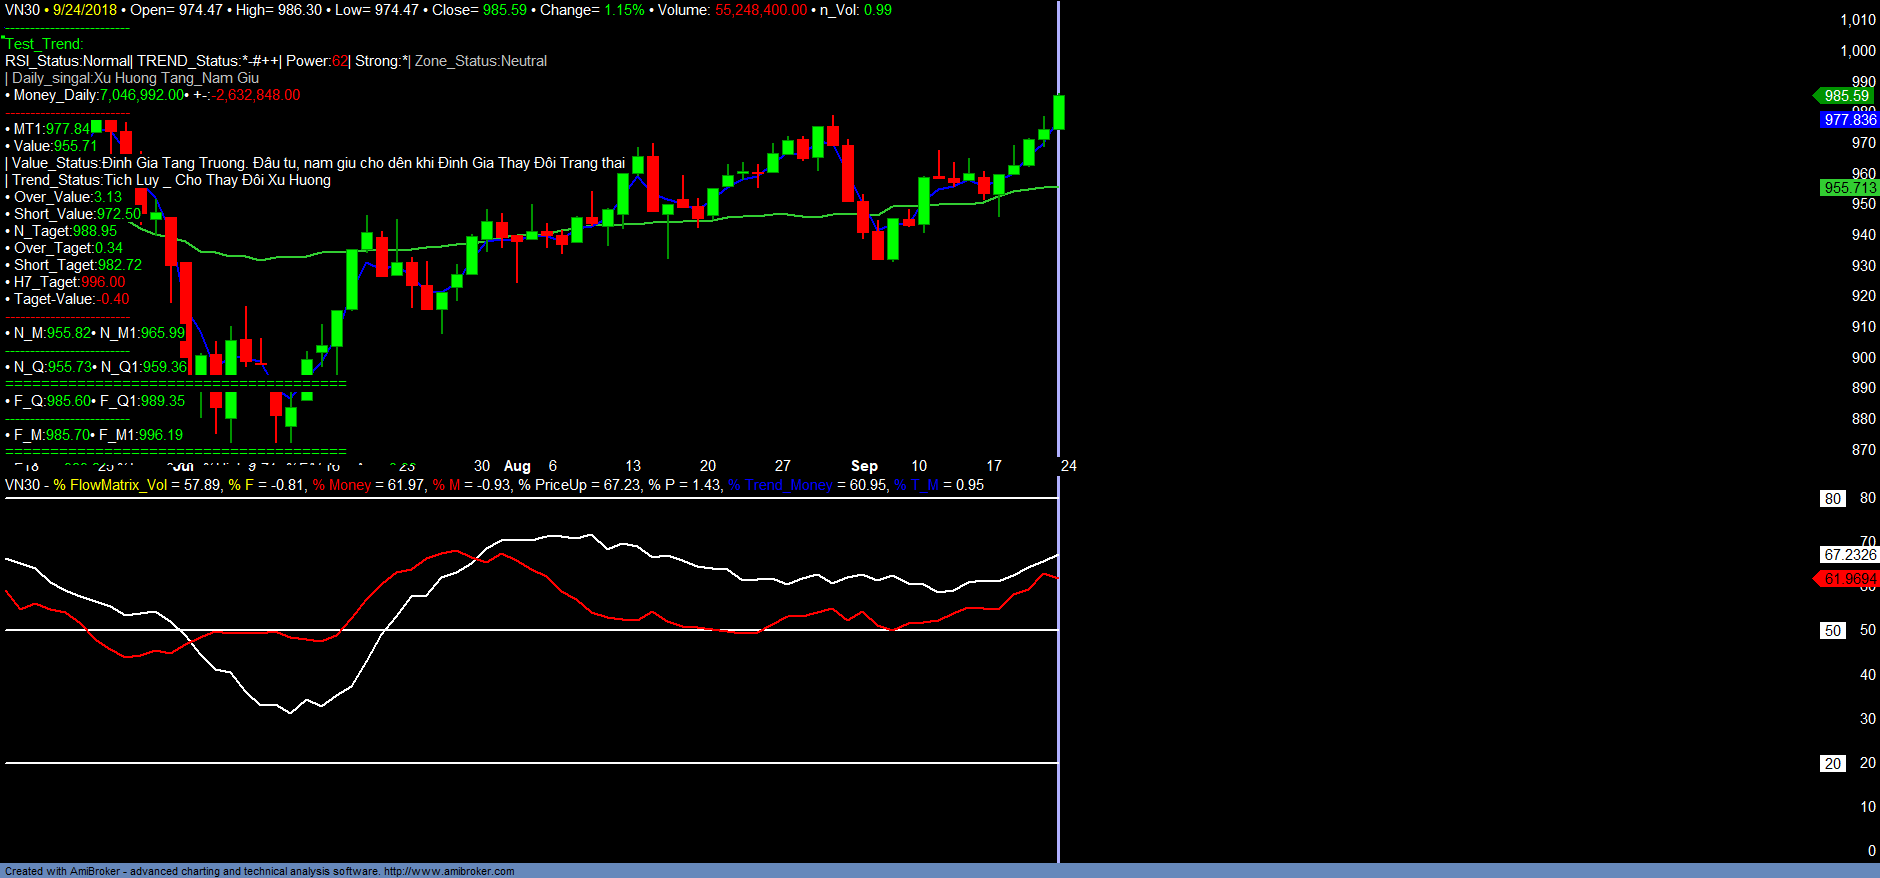The width and height of the screenshot is (1880, 878).
Task: Click the Volume value 55,248,400.00 in the header
Action: point(760,10)
